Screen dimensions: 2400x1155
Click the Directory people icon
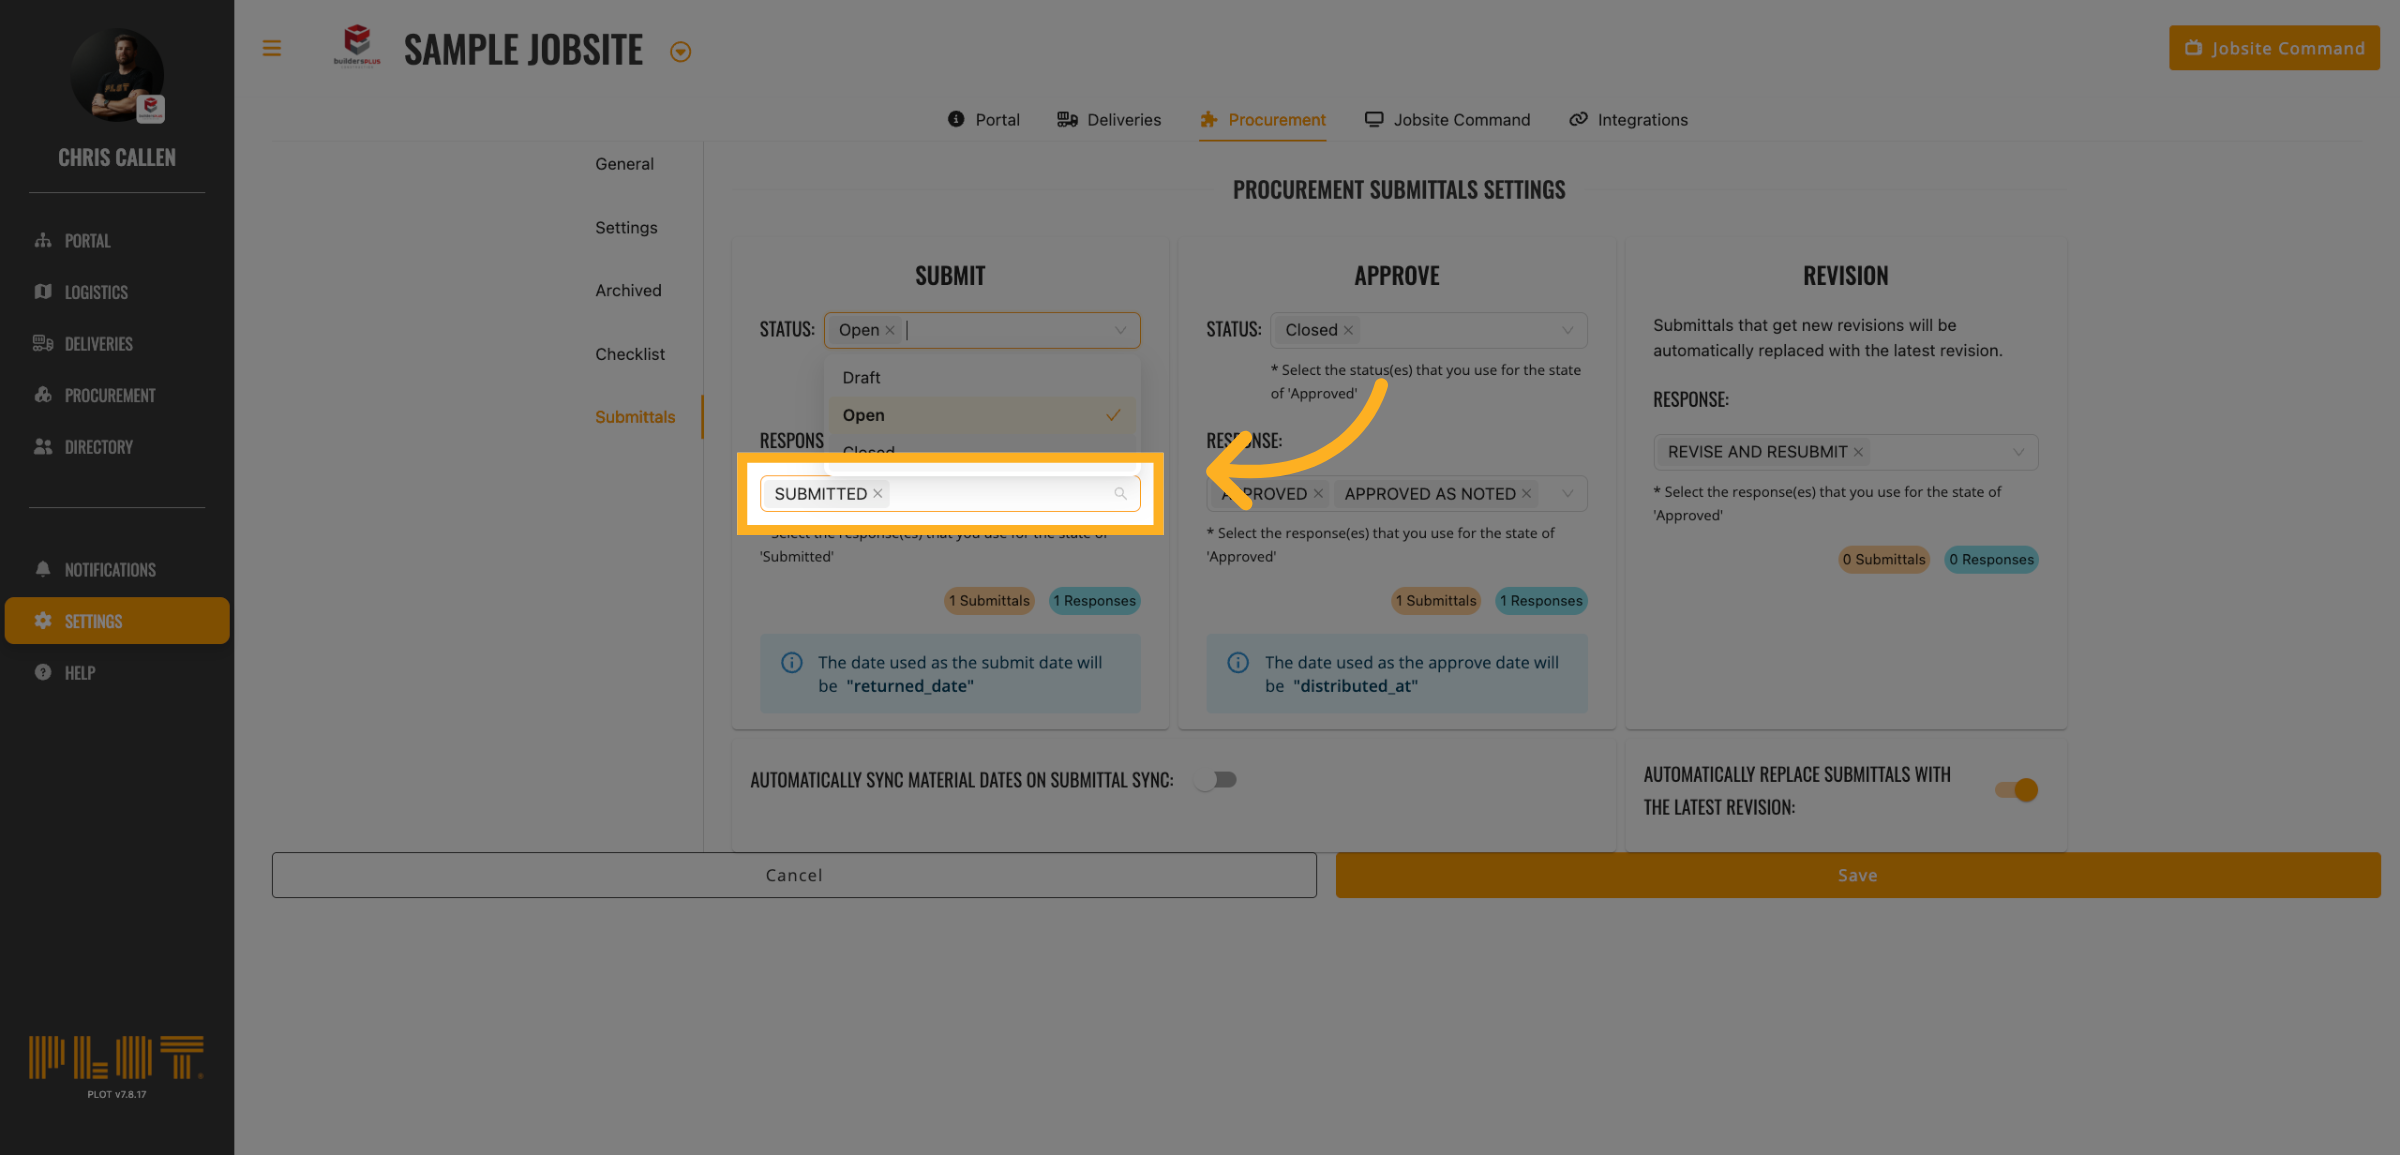point(43,446)
